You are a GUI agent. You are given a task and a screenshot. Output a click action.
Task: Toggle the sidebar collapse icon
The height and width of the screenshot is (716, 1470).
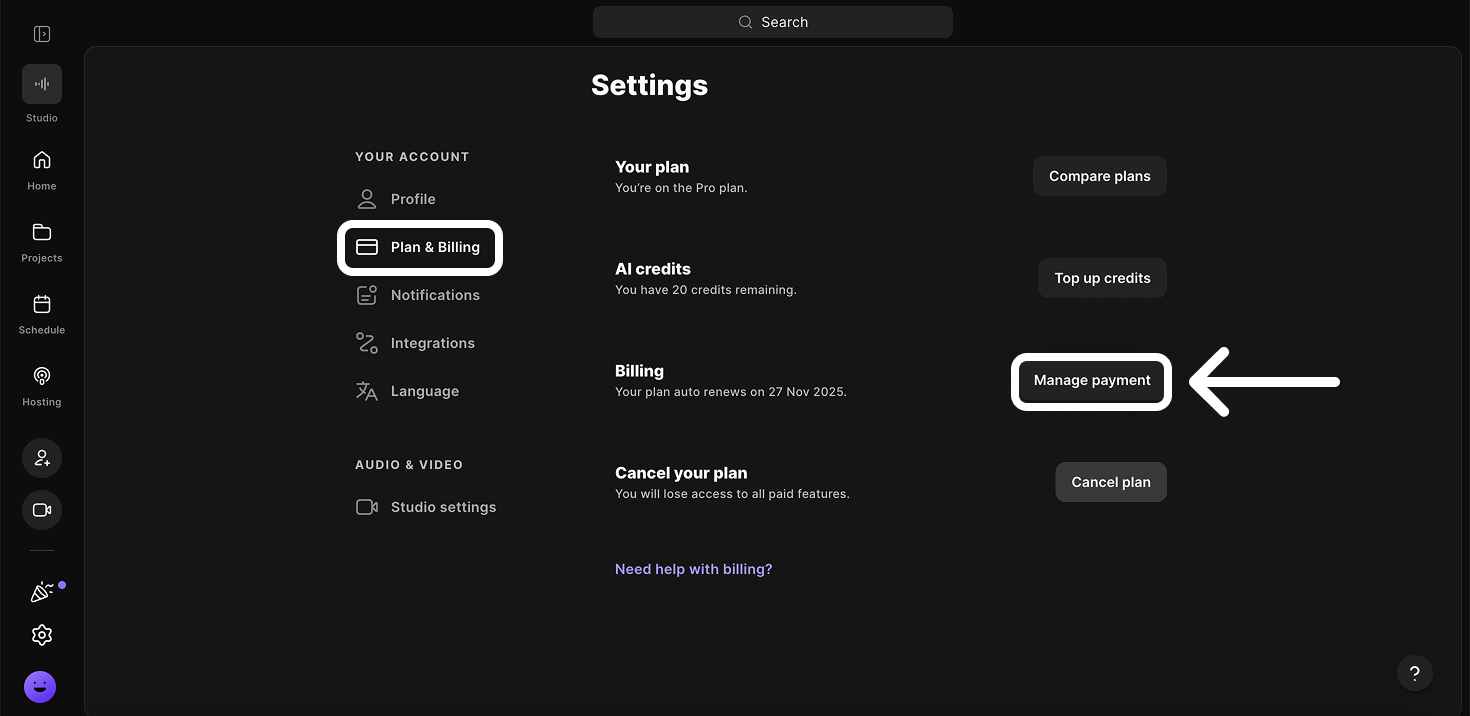(x=42, y=34)
